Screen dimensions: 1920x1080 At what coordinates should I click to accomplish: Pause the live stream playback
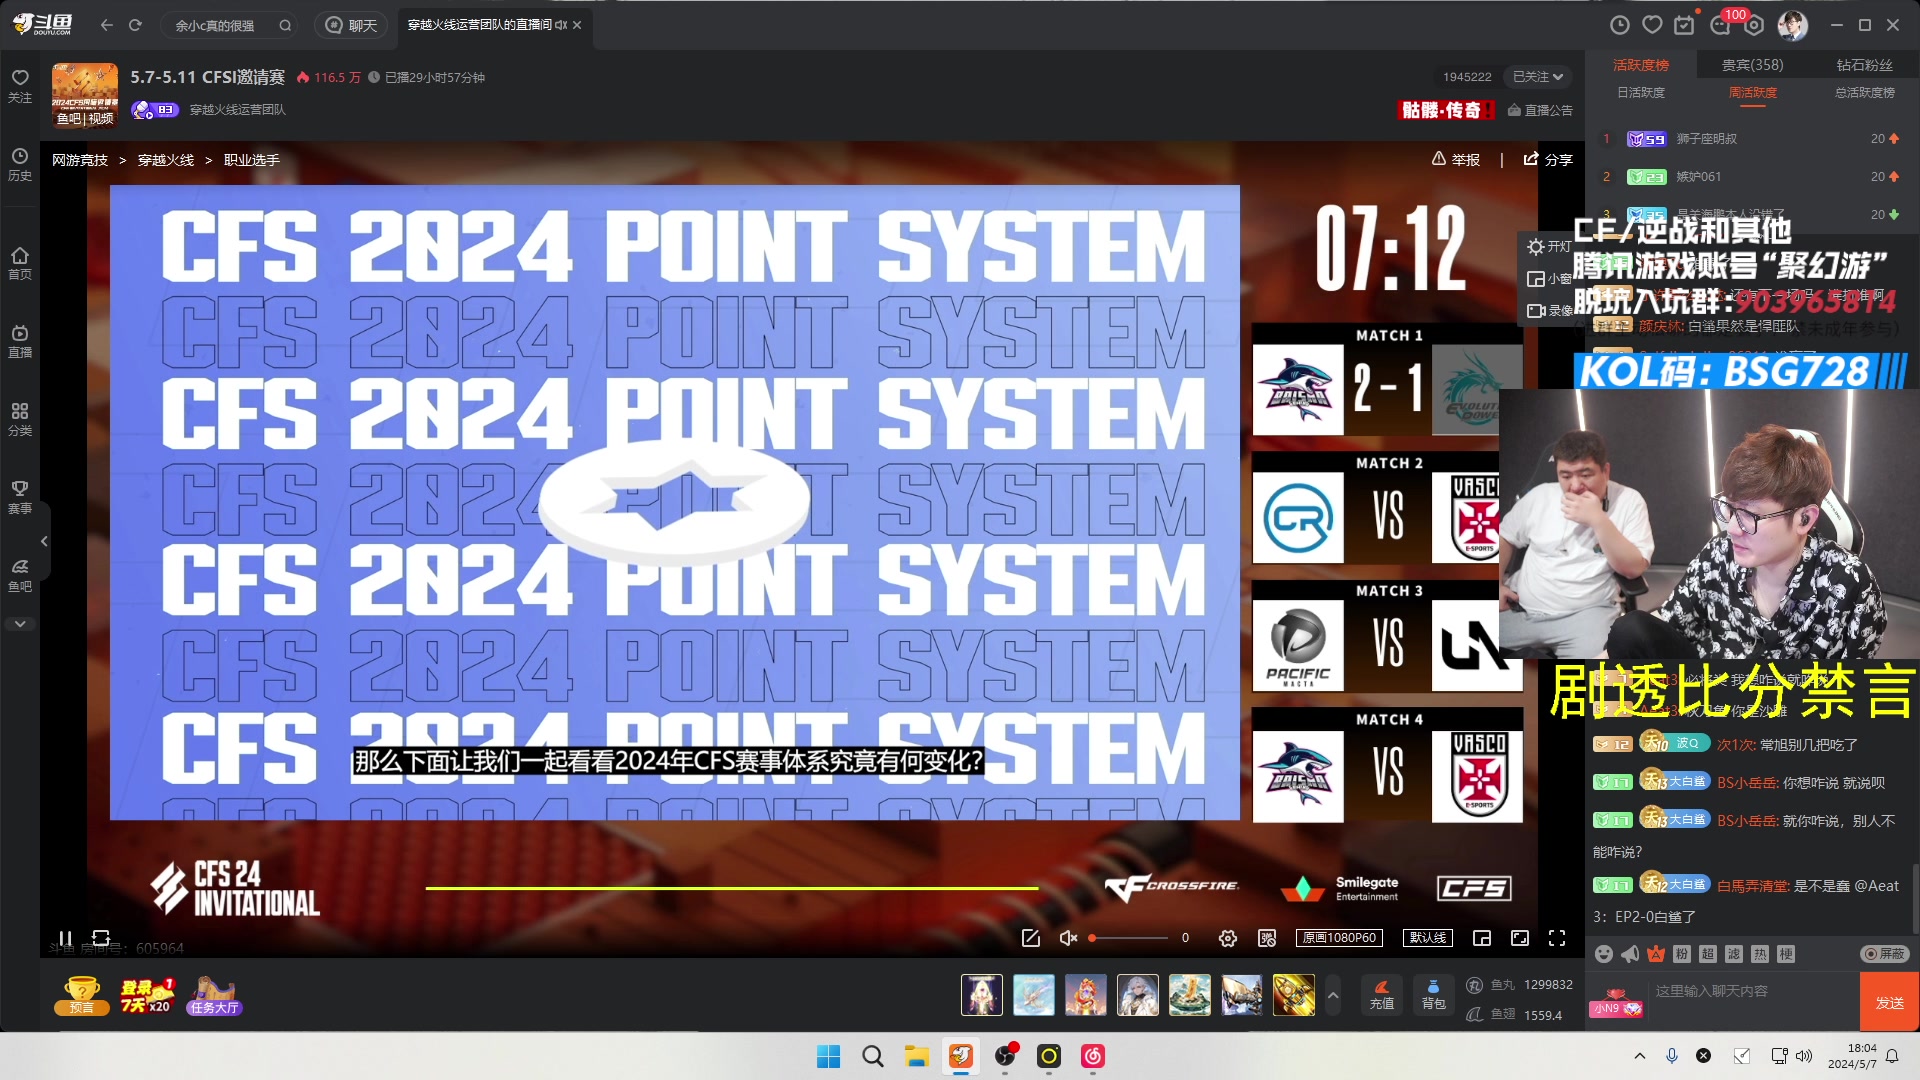[x=65, y=938]
